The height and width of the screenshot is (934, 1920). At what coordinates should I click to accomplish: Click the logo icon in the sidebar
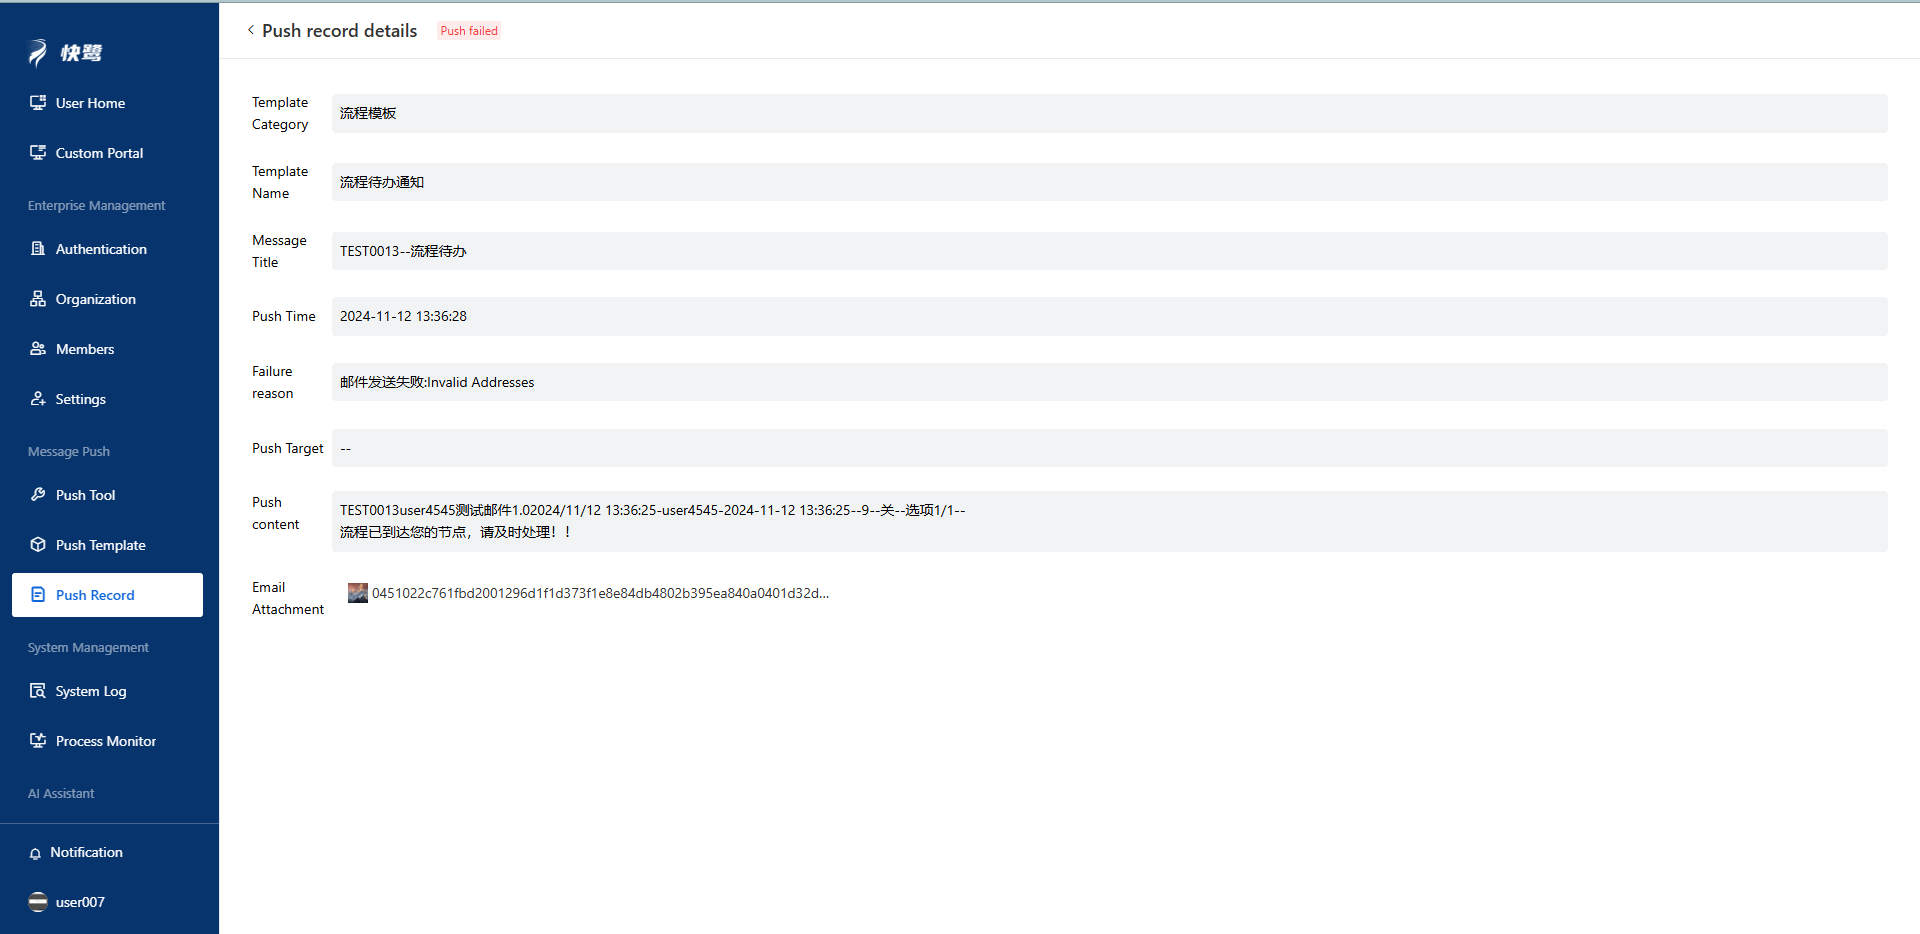(38, 53)
